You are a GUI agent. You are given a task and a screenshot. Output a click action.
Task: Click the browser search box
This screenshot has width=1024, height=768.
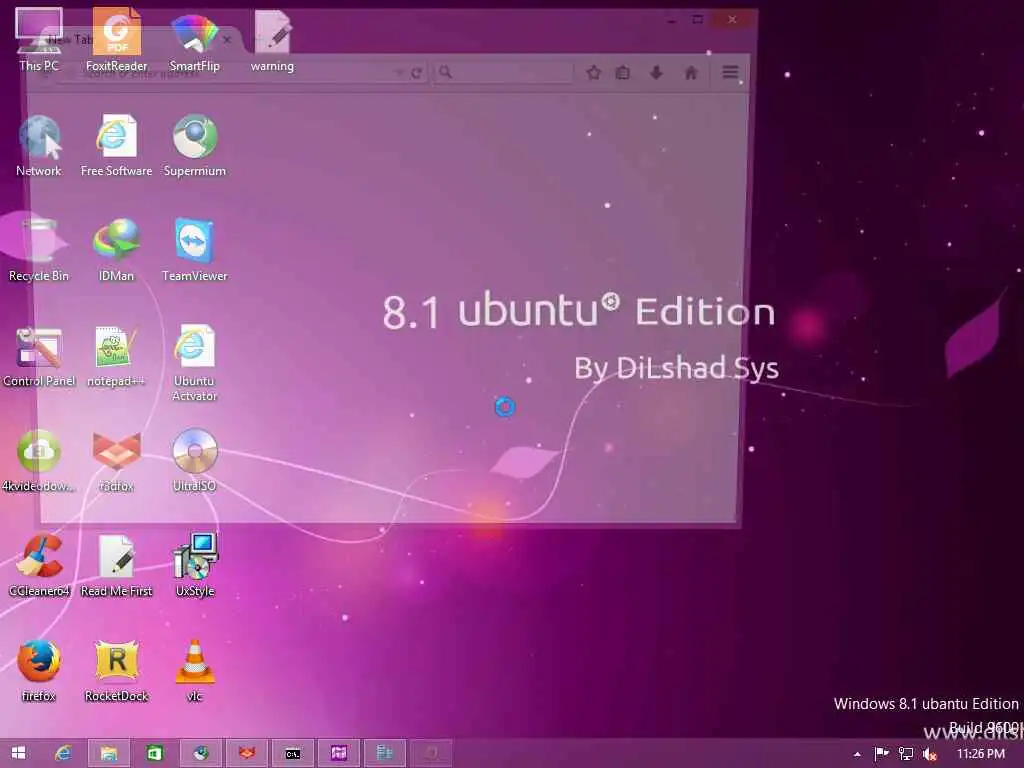click(504, 72)
